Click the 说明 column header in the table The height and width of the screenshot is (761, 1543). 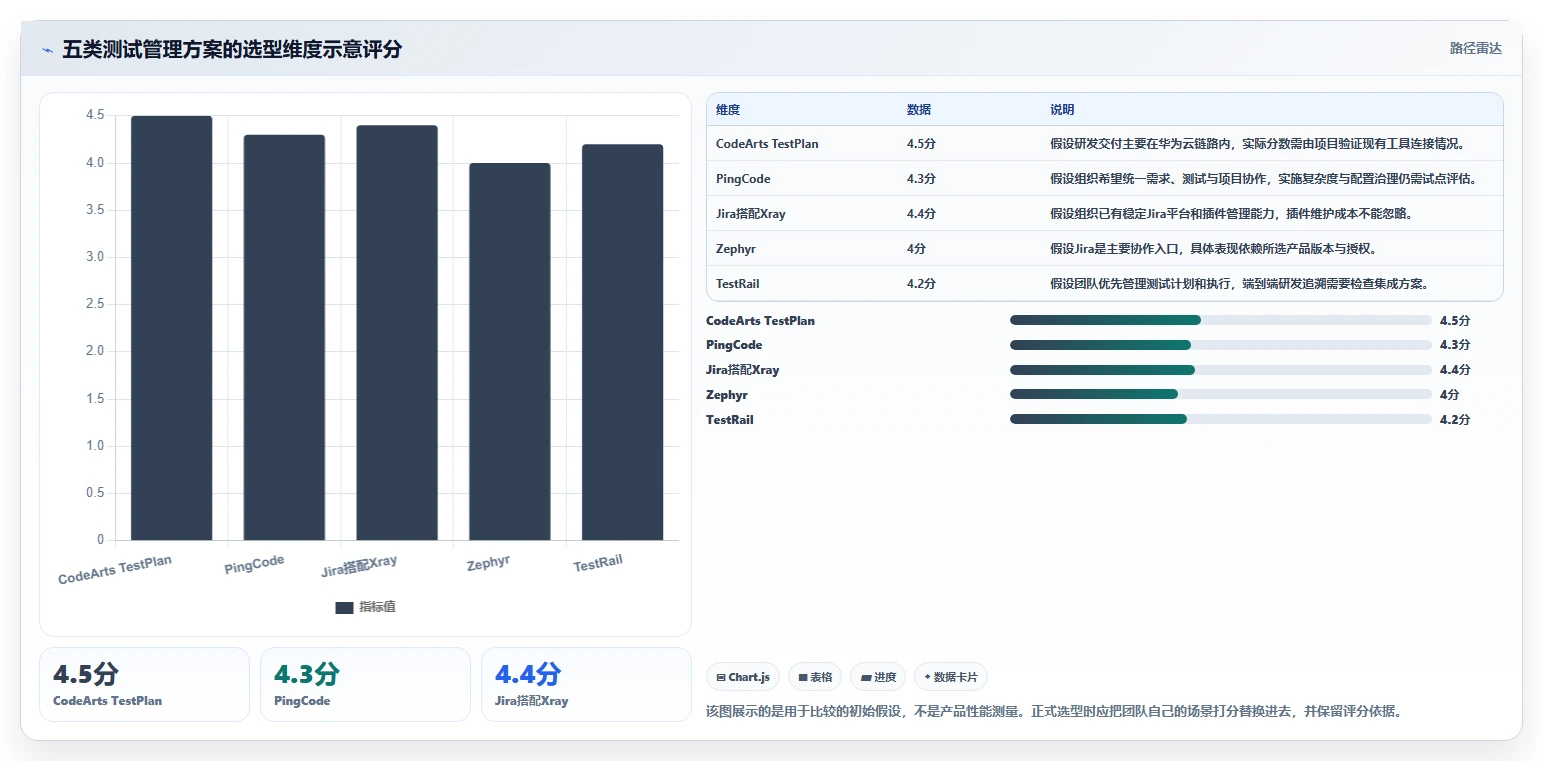pos(1062,110)
